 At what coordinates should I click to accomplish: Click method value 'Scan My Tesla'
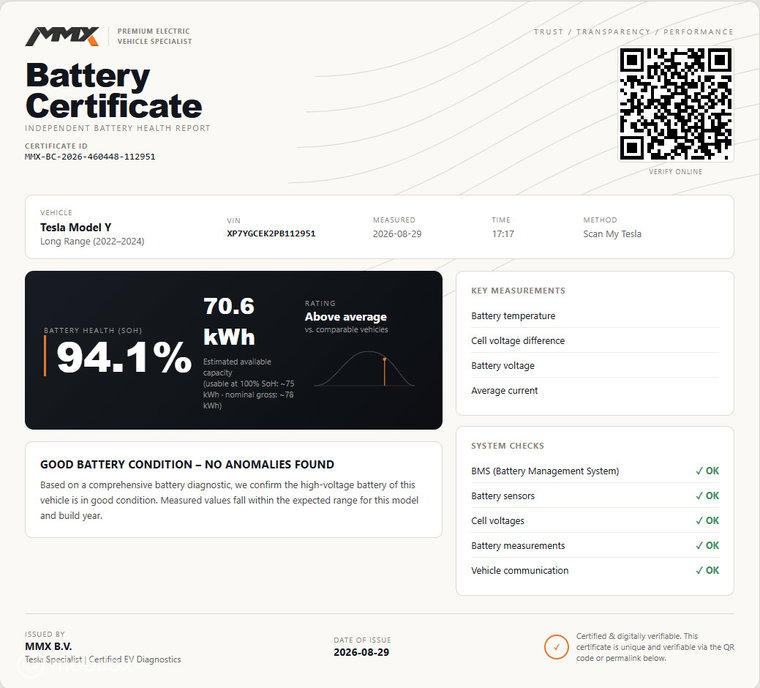[x=612, y=234]
